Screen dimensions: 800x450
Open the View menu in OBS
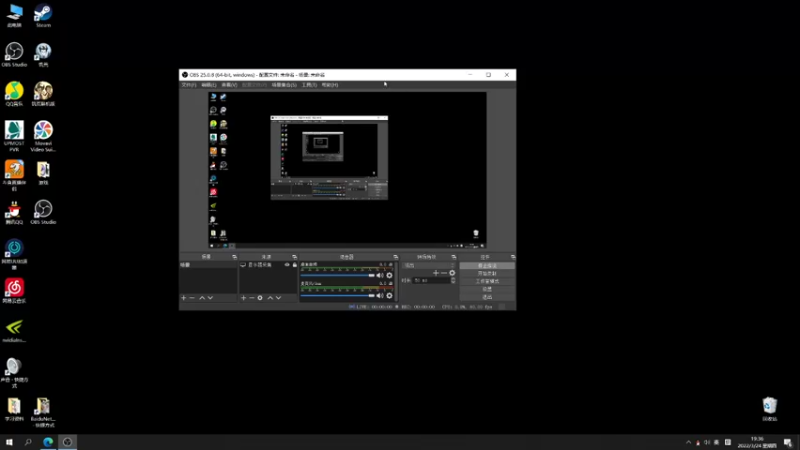[229, 85]
